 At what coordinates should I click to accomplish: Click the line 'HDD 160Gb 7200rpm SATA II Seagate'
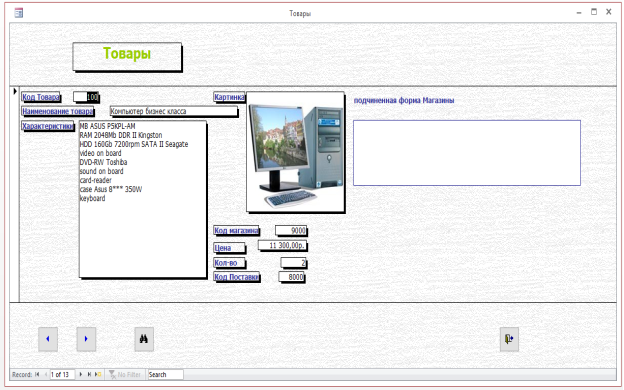click(x=134, y=144)
